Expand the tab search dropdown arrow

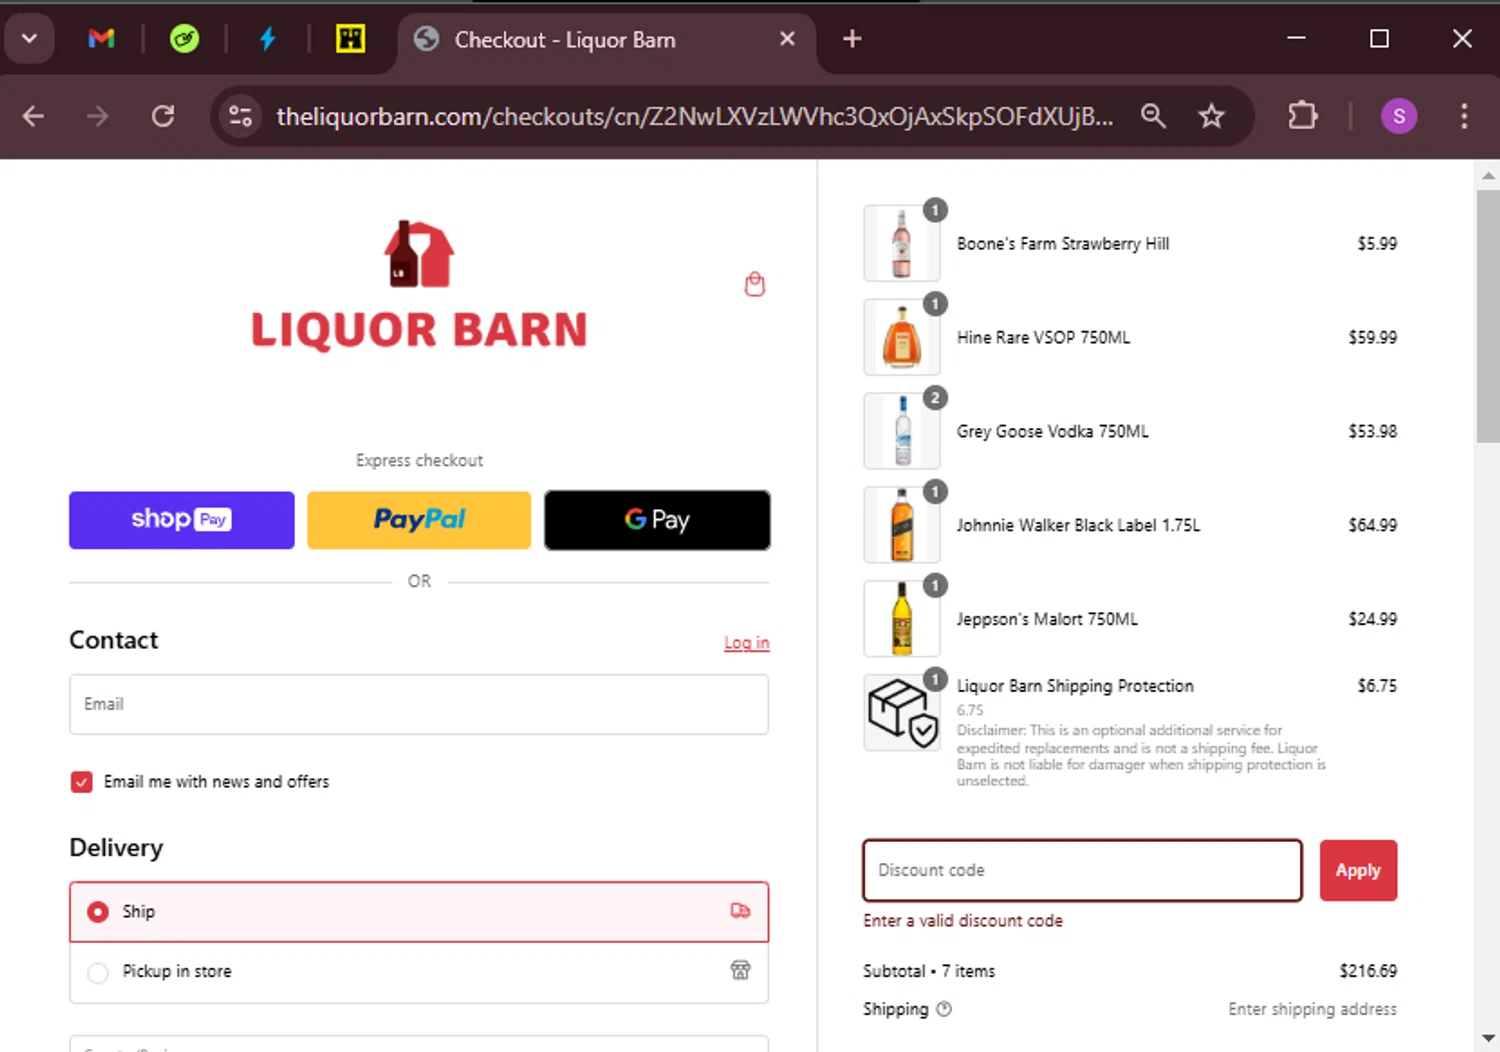[29, 39]
